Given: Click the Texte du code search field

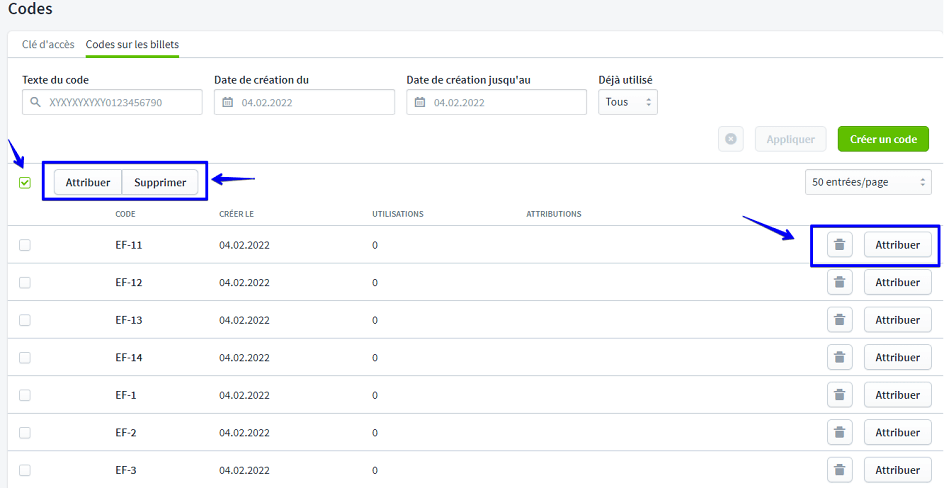Looking at the screenshot, I should 112,102.
